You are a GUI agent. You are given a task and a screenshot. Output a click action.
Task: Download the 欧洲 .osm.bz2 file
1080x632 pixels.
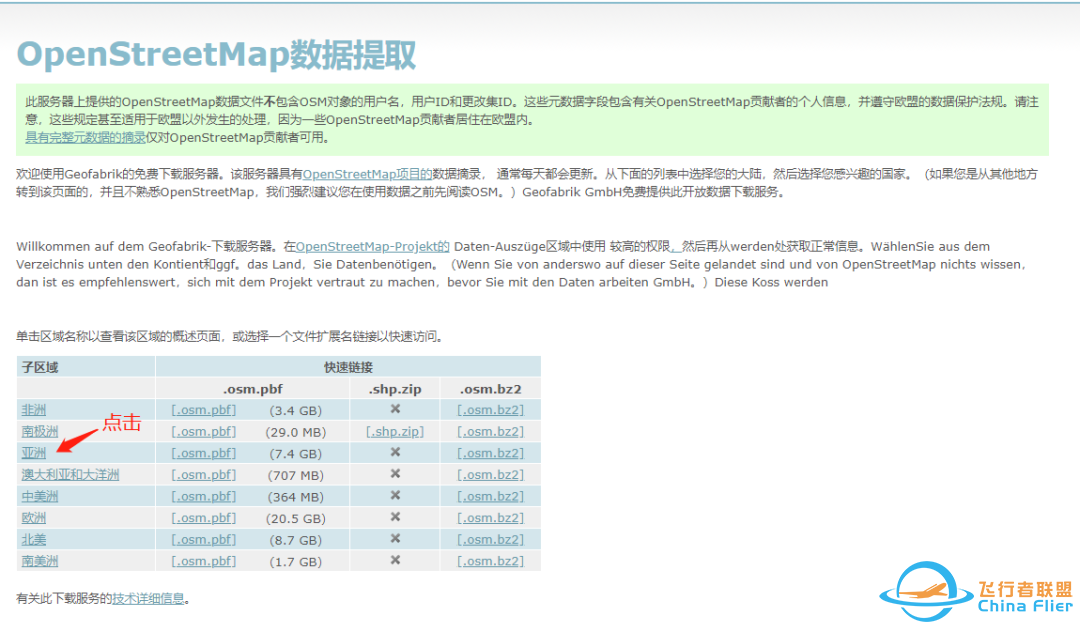(490, 518)
